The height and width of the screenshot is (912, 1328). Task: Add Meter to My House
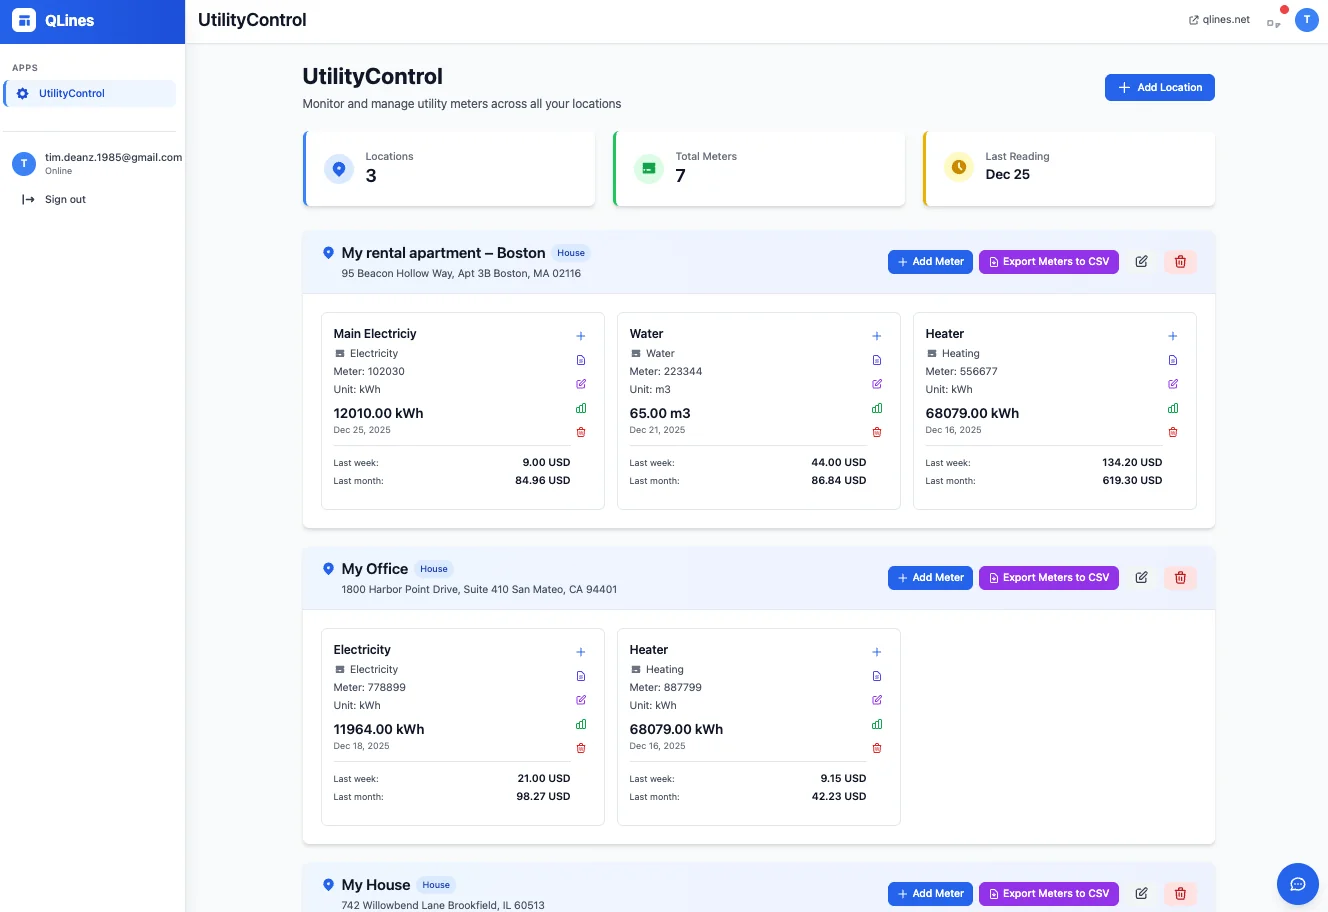point(930,894)
